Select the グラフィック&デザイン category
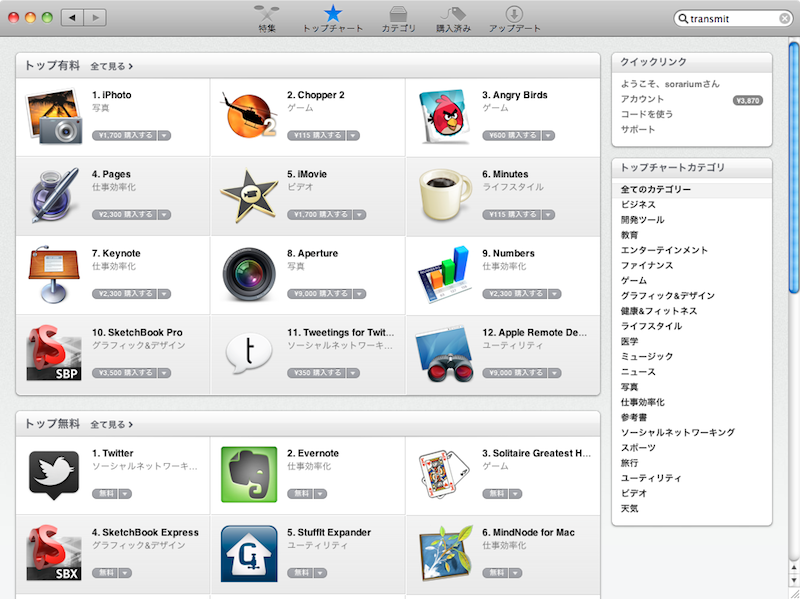The width and height of the screenshot is (800, 599). [x=667, y=296]
